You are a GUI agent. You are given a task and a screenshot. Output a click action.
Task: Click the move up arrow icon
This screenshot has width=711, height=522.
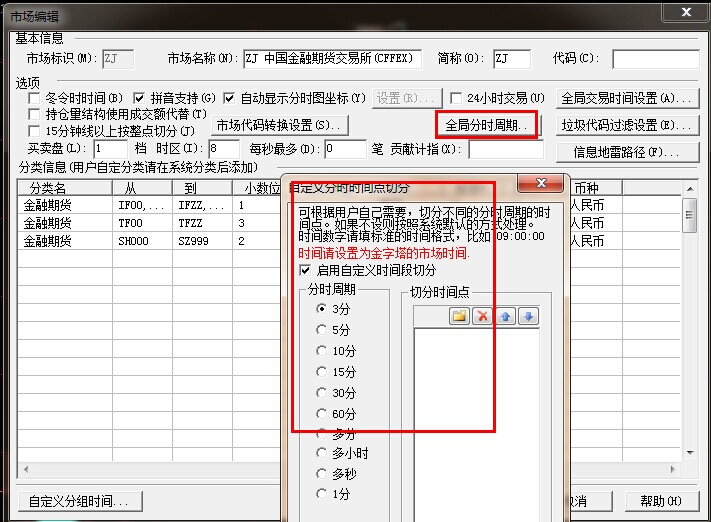coord(506,316)
